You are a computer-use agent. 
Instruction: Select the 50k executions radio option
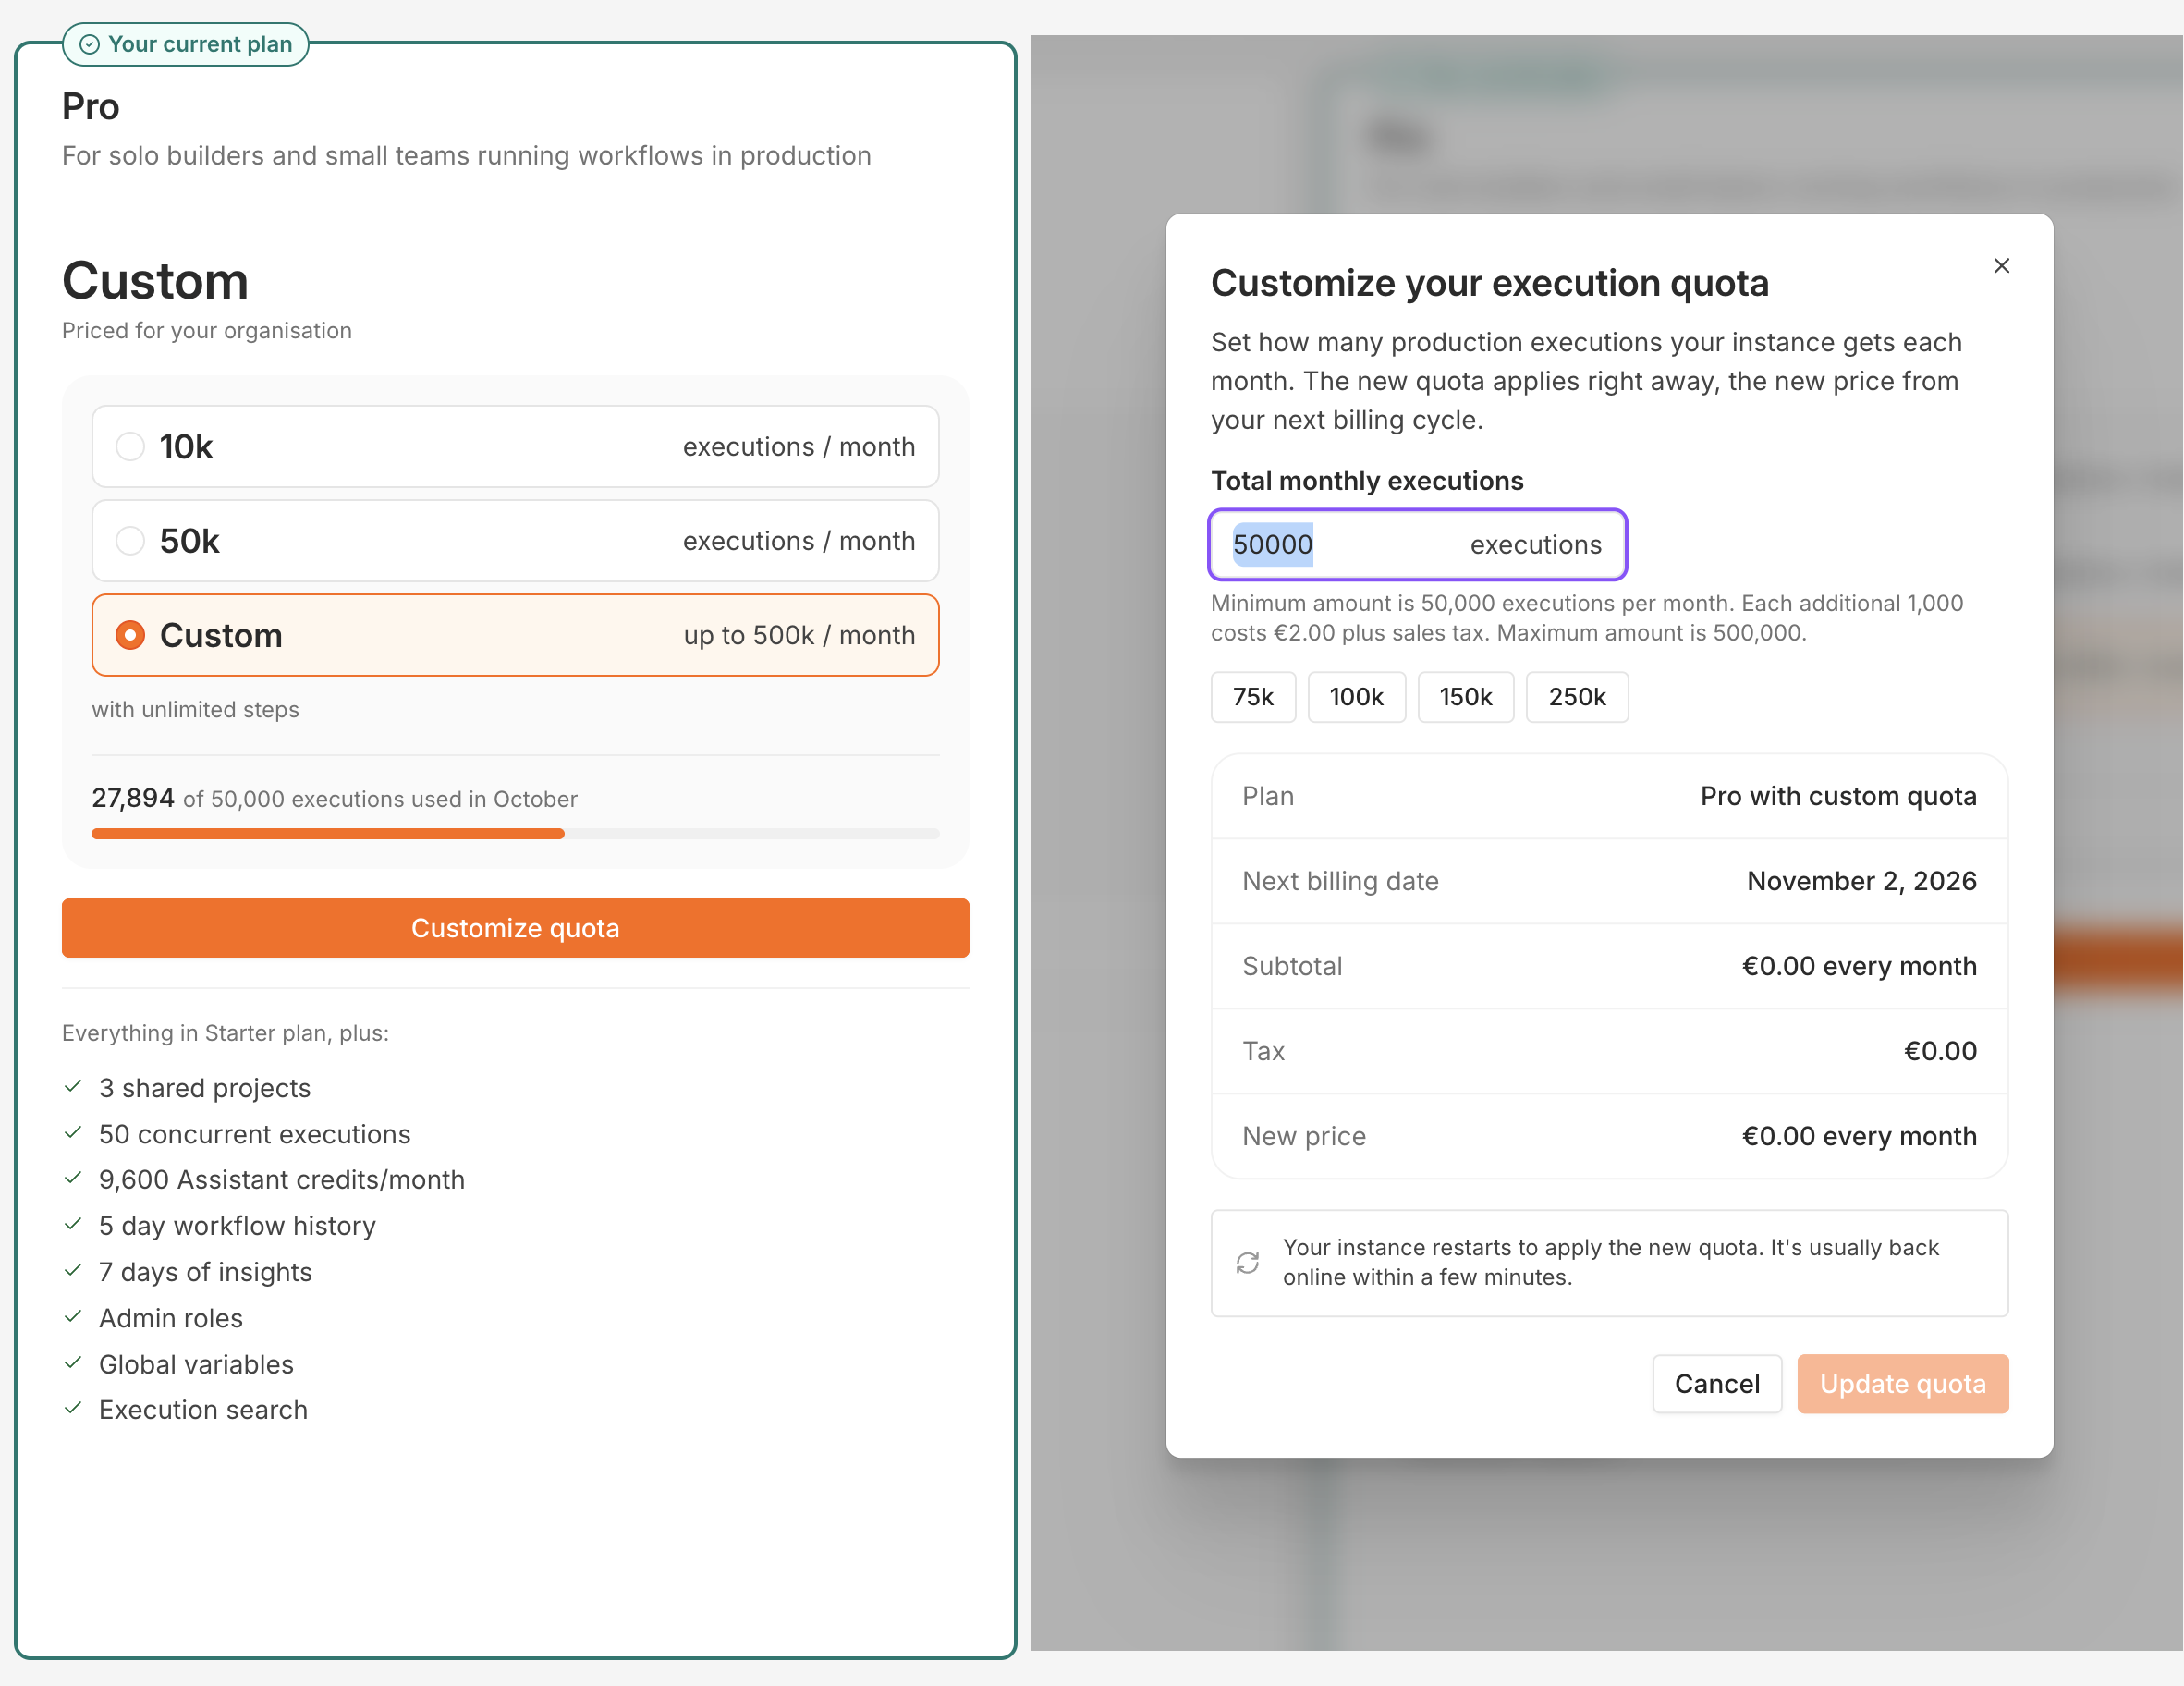coord(515,541)
